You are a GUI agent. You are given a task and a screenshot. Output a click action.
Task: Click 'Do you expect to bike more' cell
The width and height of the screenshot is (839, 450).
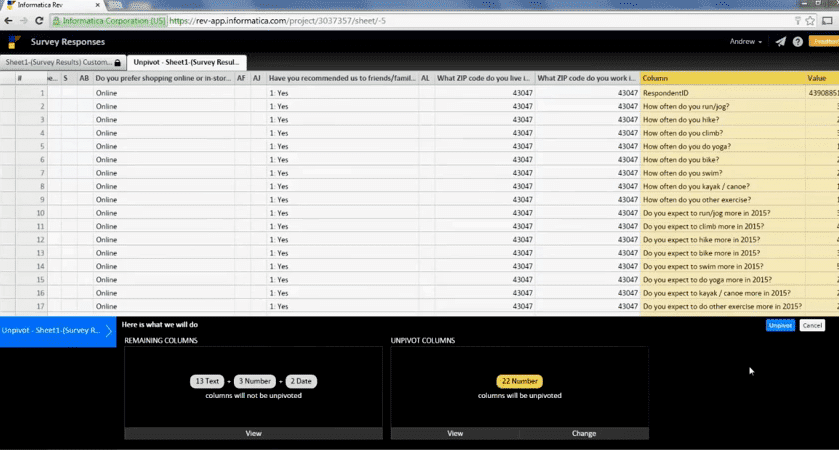coord(722,253)
